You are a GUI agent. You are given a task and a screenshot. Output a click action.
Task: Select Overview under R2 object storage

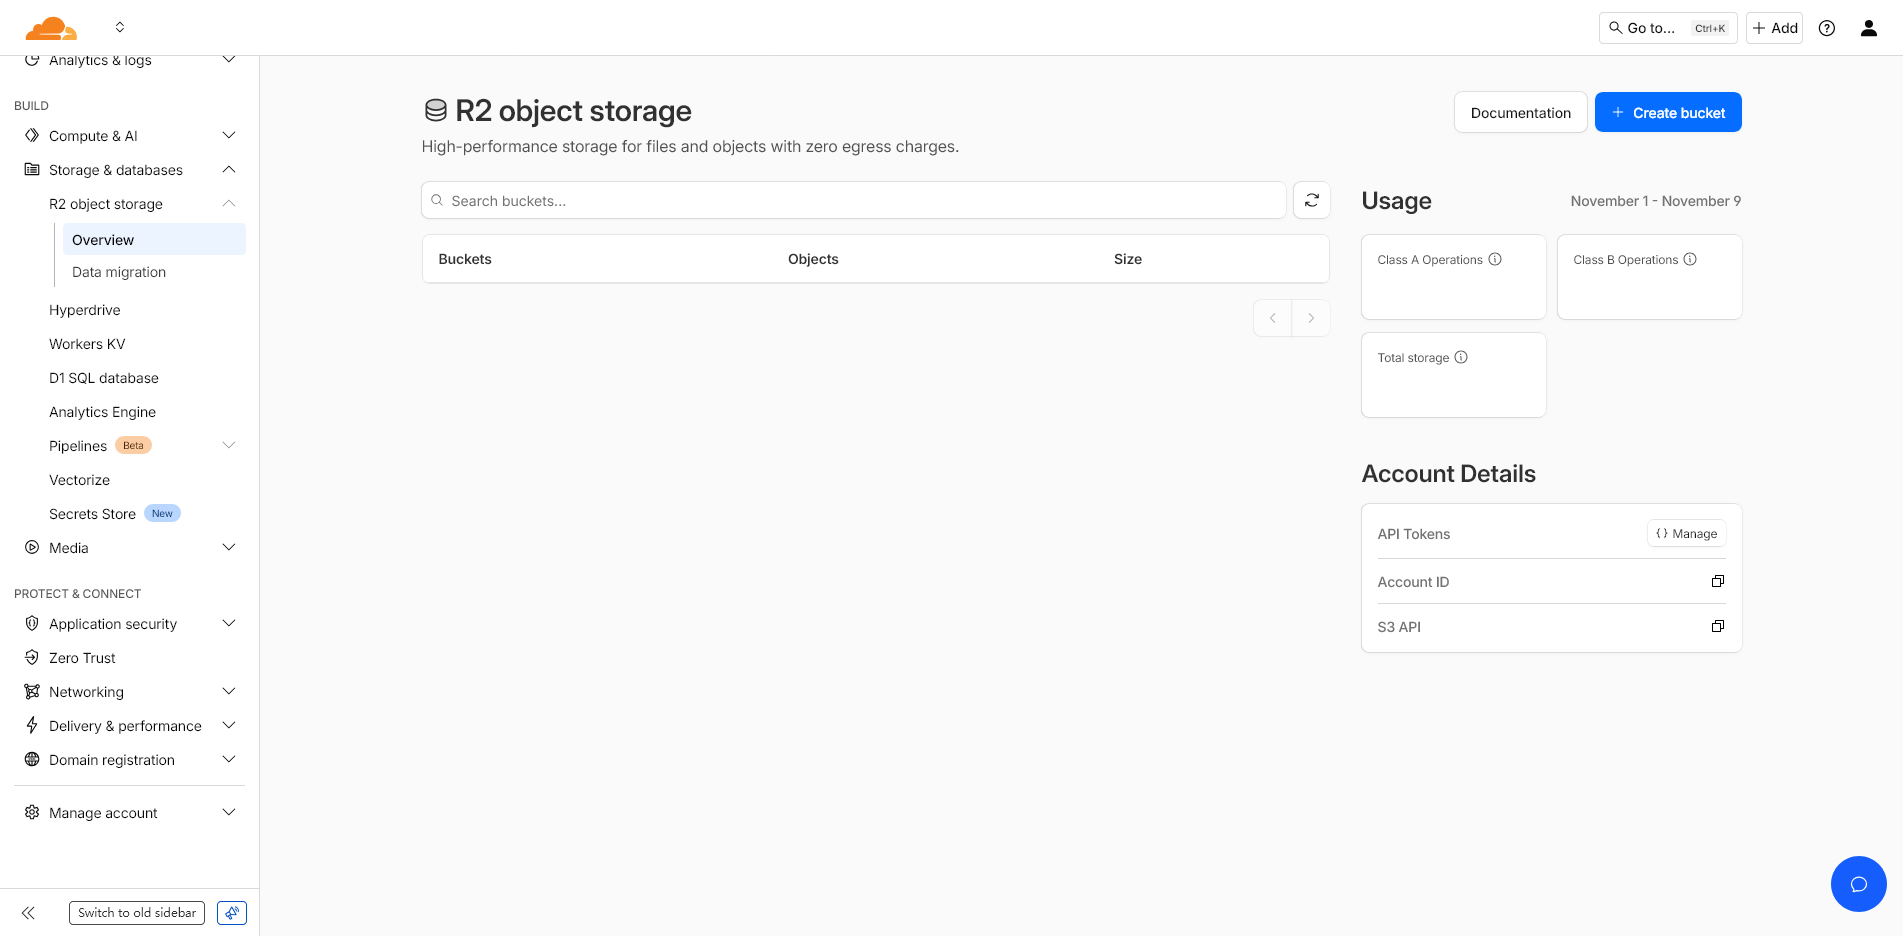[102, 239]
